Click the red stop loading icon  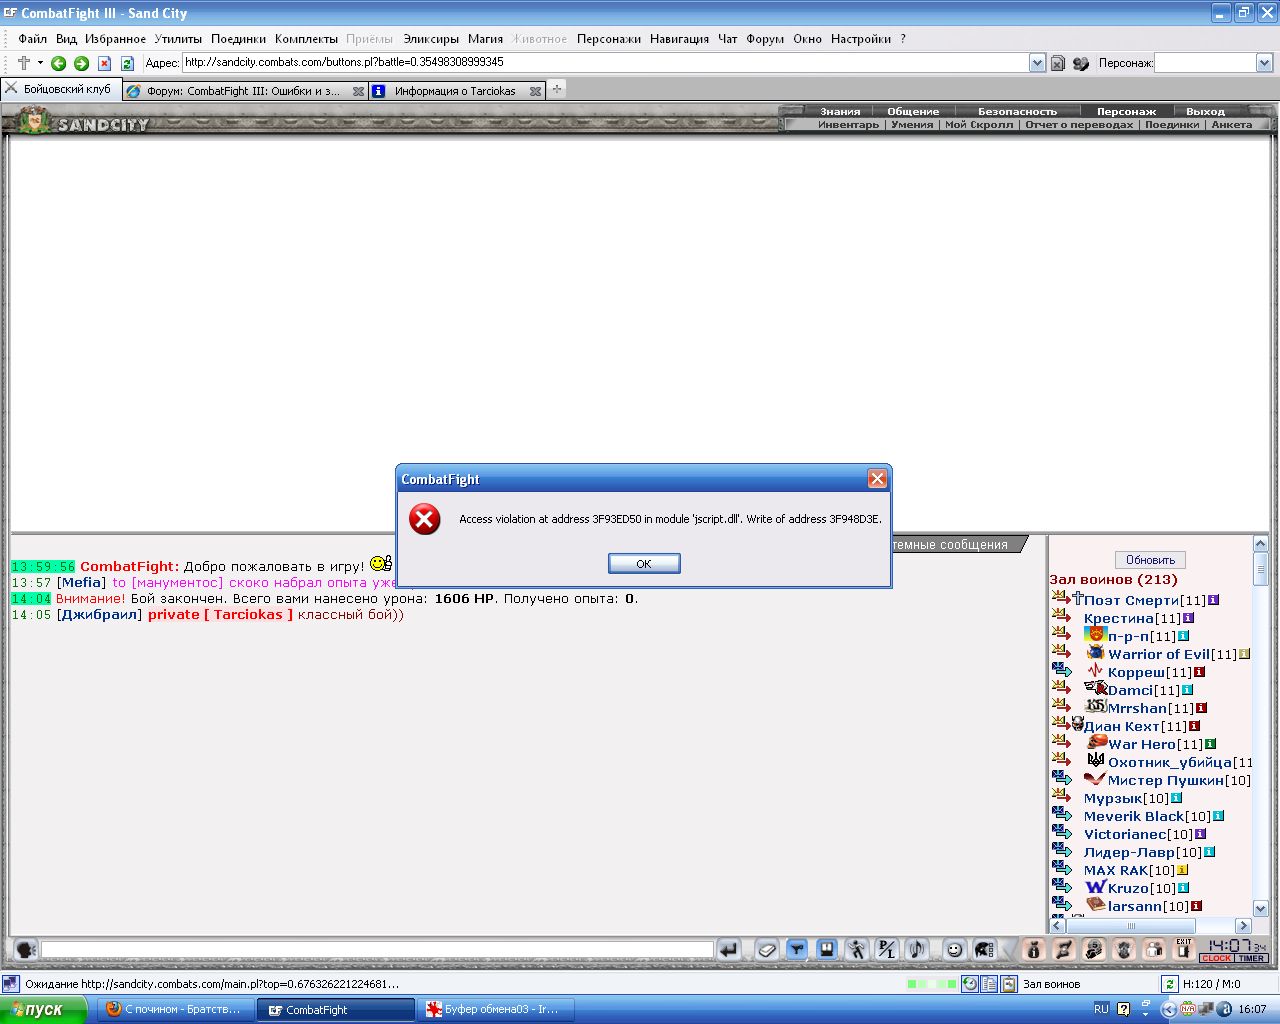tap(104, 63)
